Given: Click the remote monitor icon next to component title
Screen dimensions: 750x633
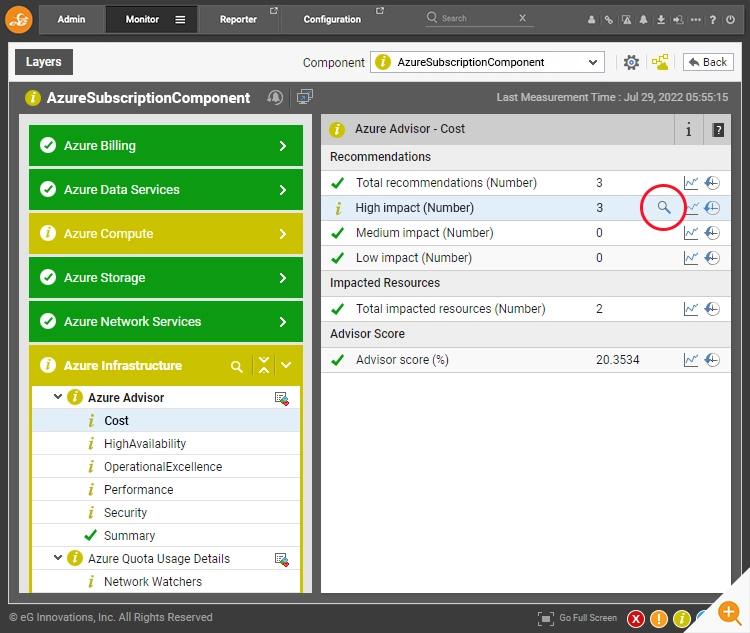Looking at the screenshot, I should pyautogui.click(x=305, y=97).
